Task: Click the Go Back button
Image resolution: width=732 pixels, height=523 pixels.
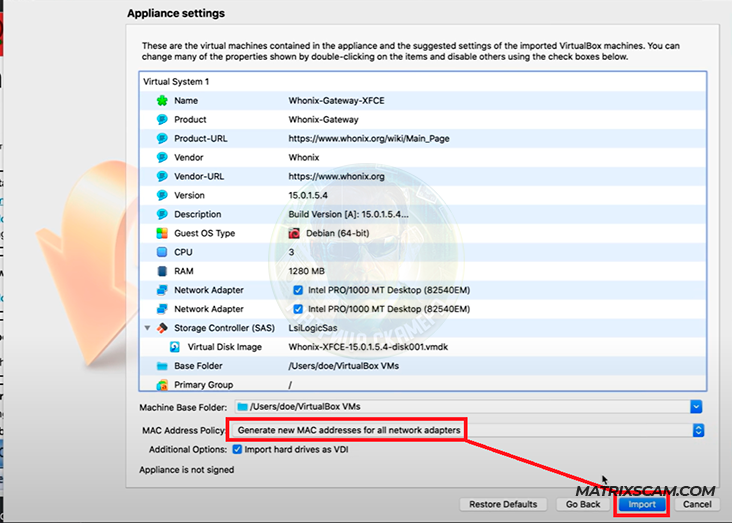Action: (x=583, y=504)
